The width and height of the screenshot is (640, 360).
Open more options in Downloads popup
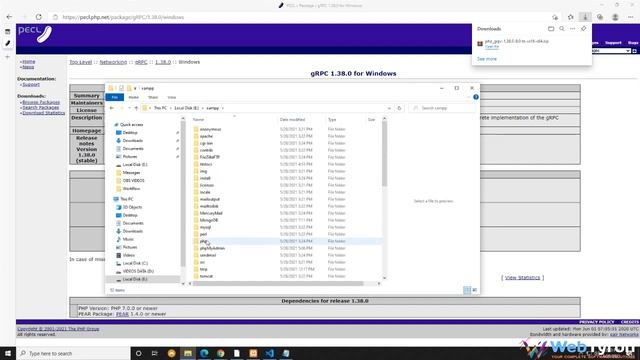[x=573, y=29]
